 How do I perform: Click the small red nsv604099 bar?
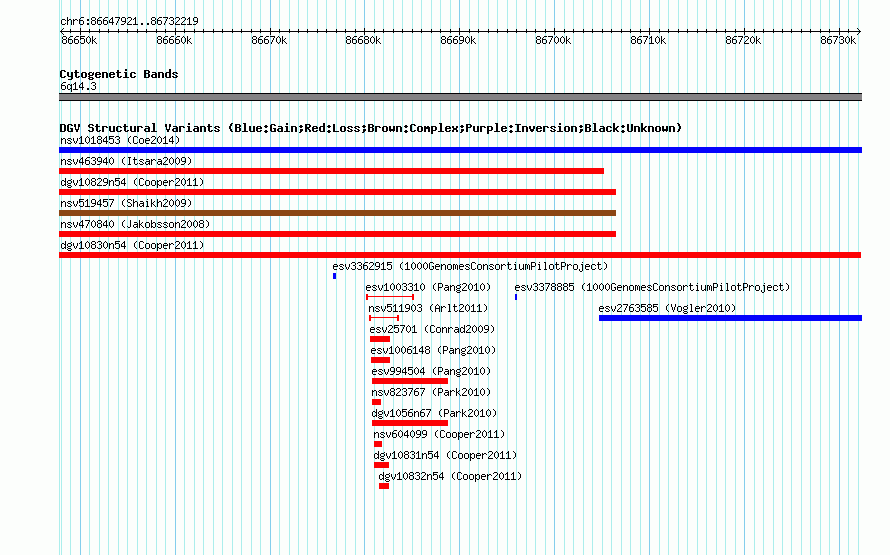378,444
